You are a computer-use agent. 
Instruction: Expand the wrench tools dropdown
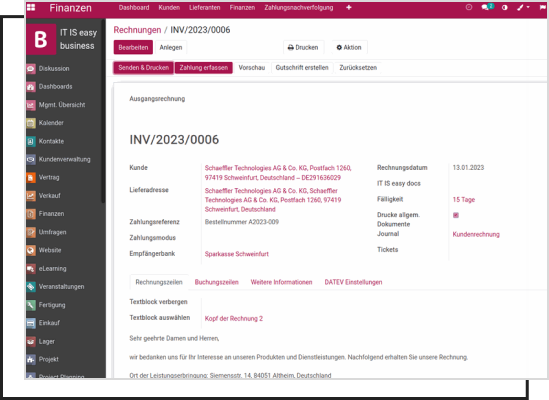tap(523, 7)
